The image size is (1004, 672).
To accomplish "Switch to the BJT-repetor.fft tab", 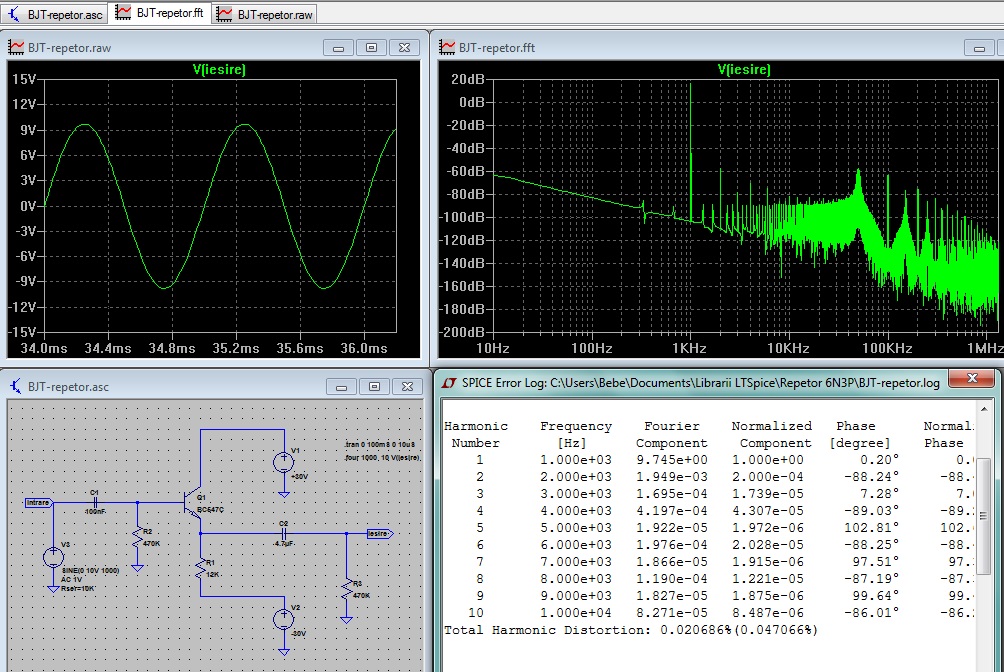I will coord(160,13).
